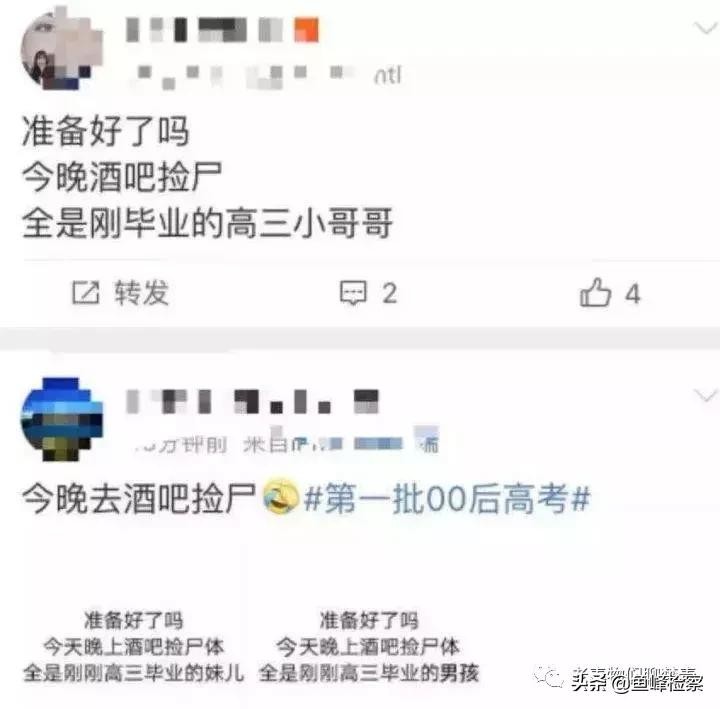720x709 pixels.
Task: Tap the like count 4
Action: 633,293
